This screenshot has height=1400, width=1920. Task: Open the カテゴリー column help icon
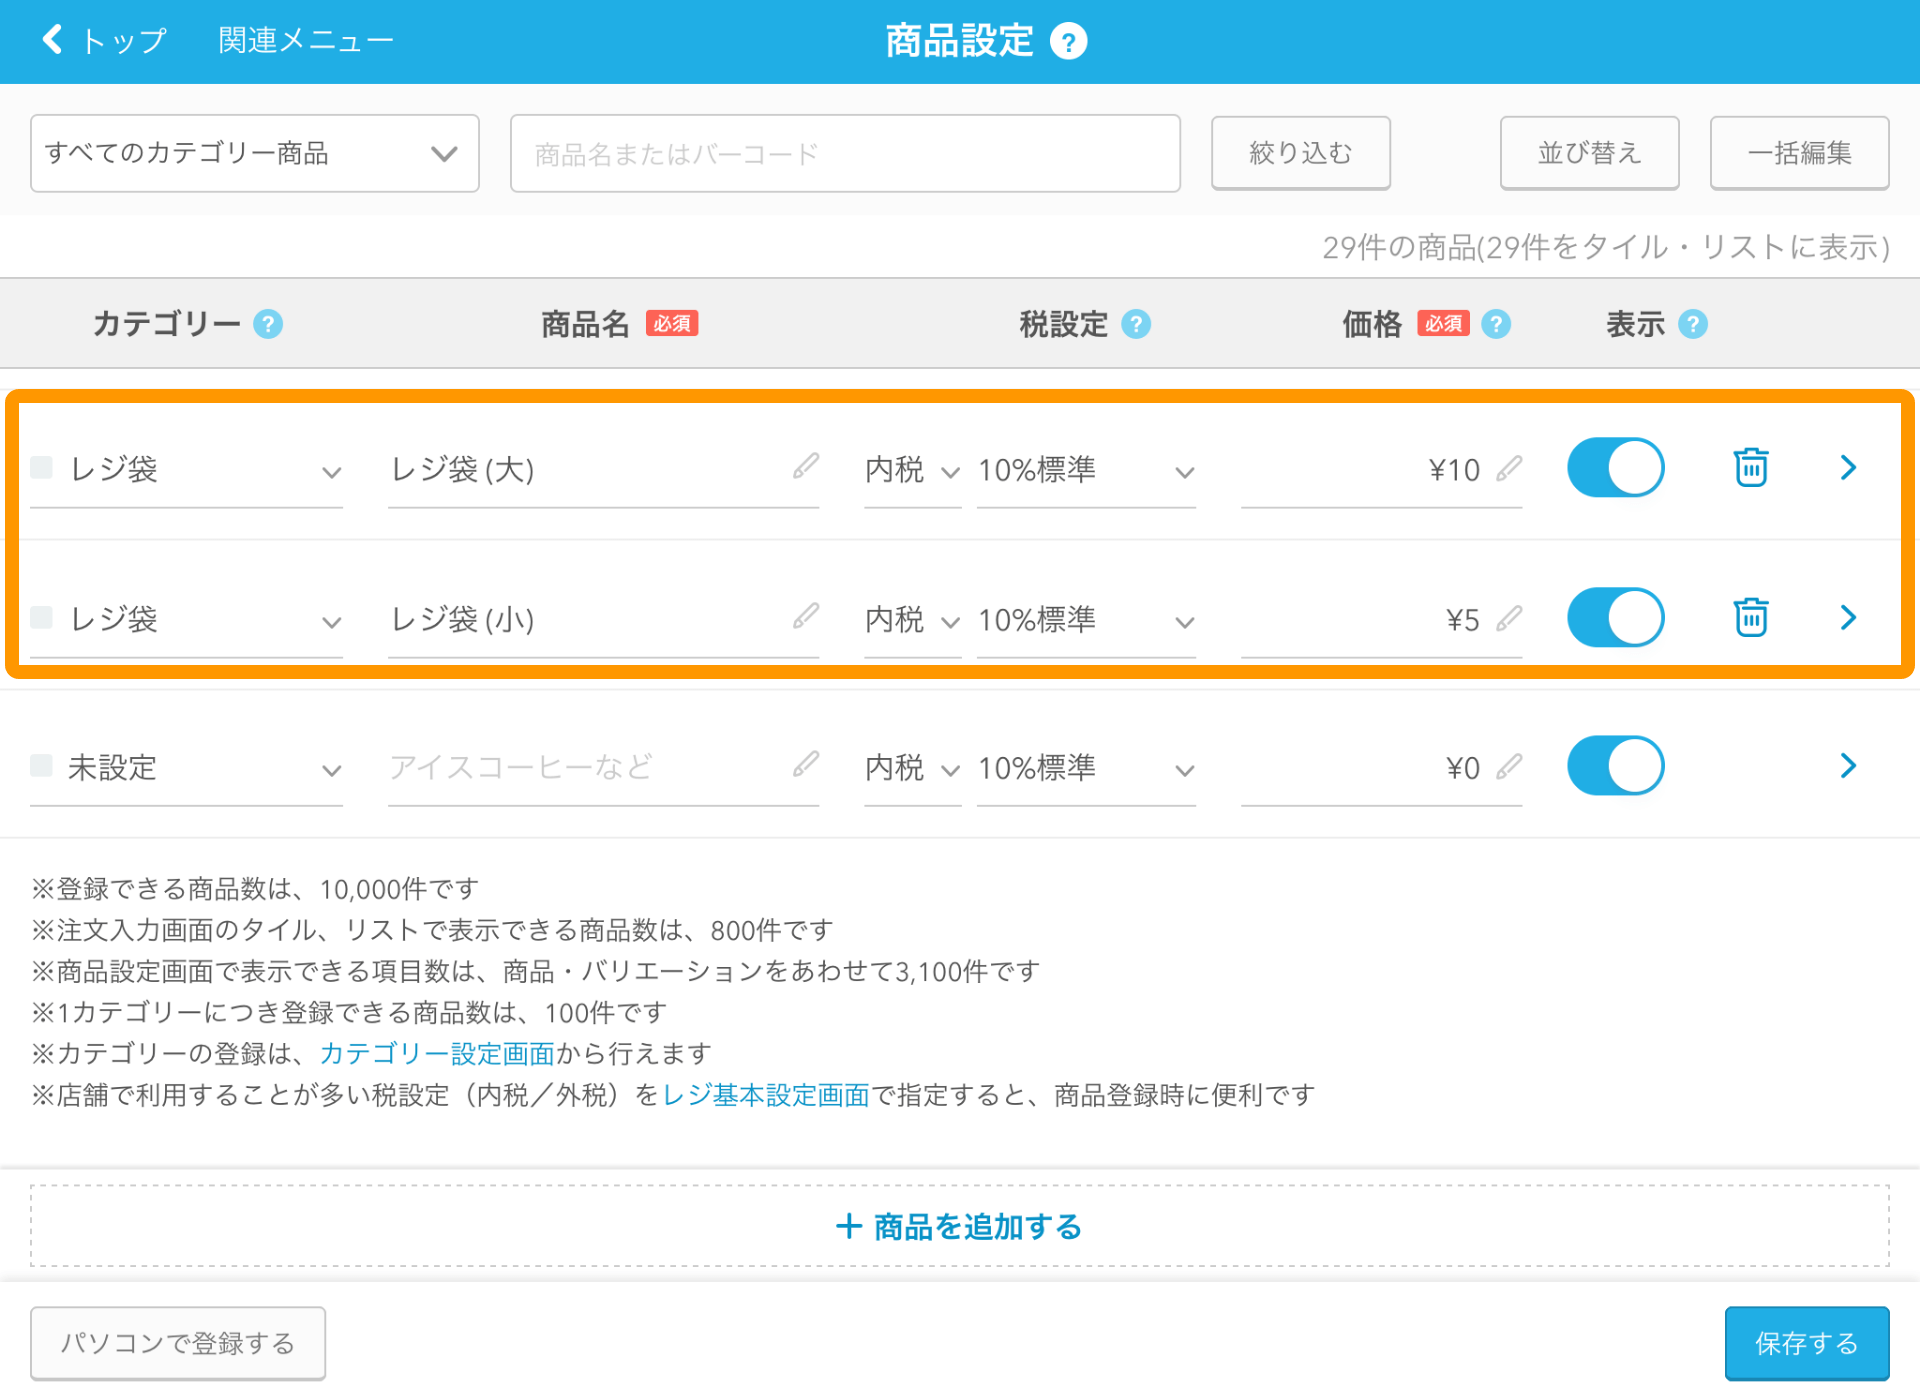(268, 324)
